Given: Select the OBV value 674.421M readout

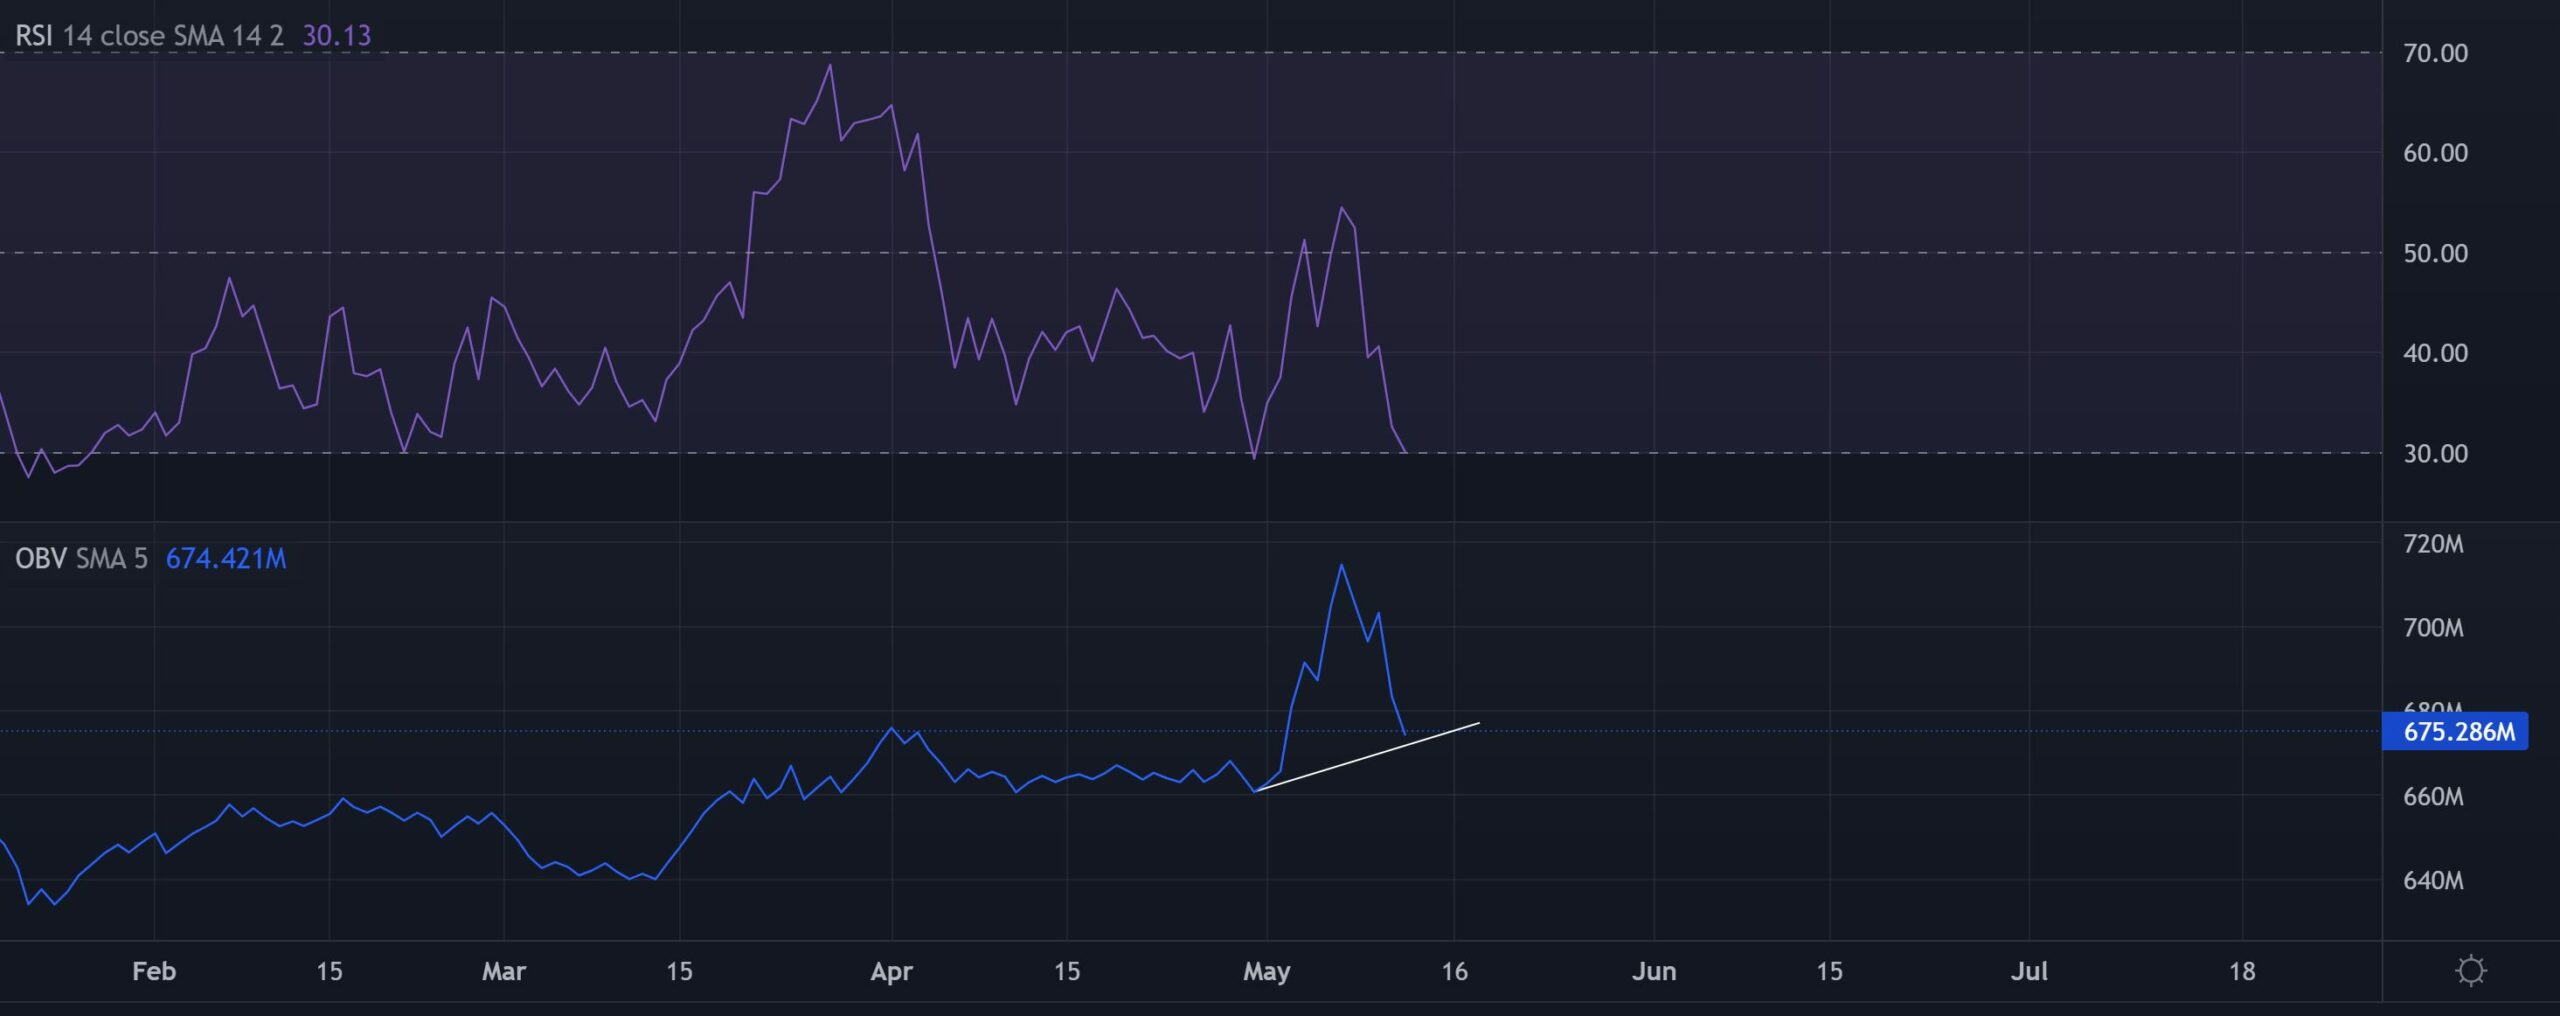Looking at the screenshot, I should click(226, 558).
